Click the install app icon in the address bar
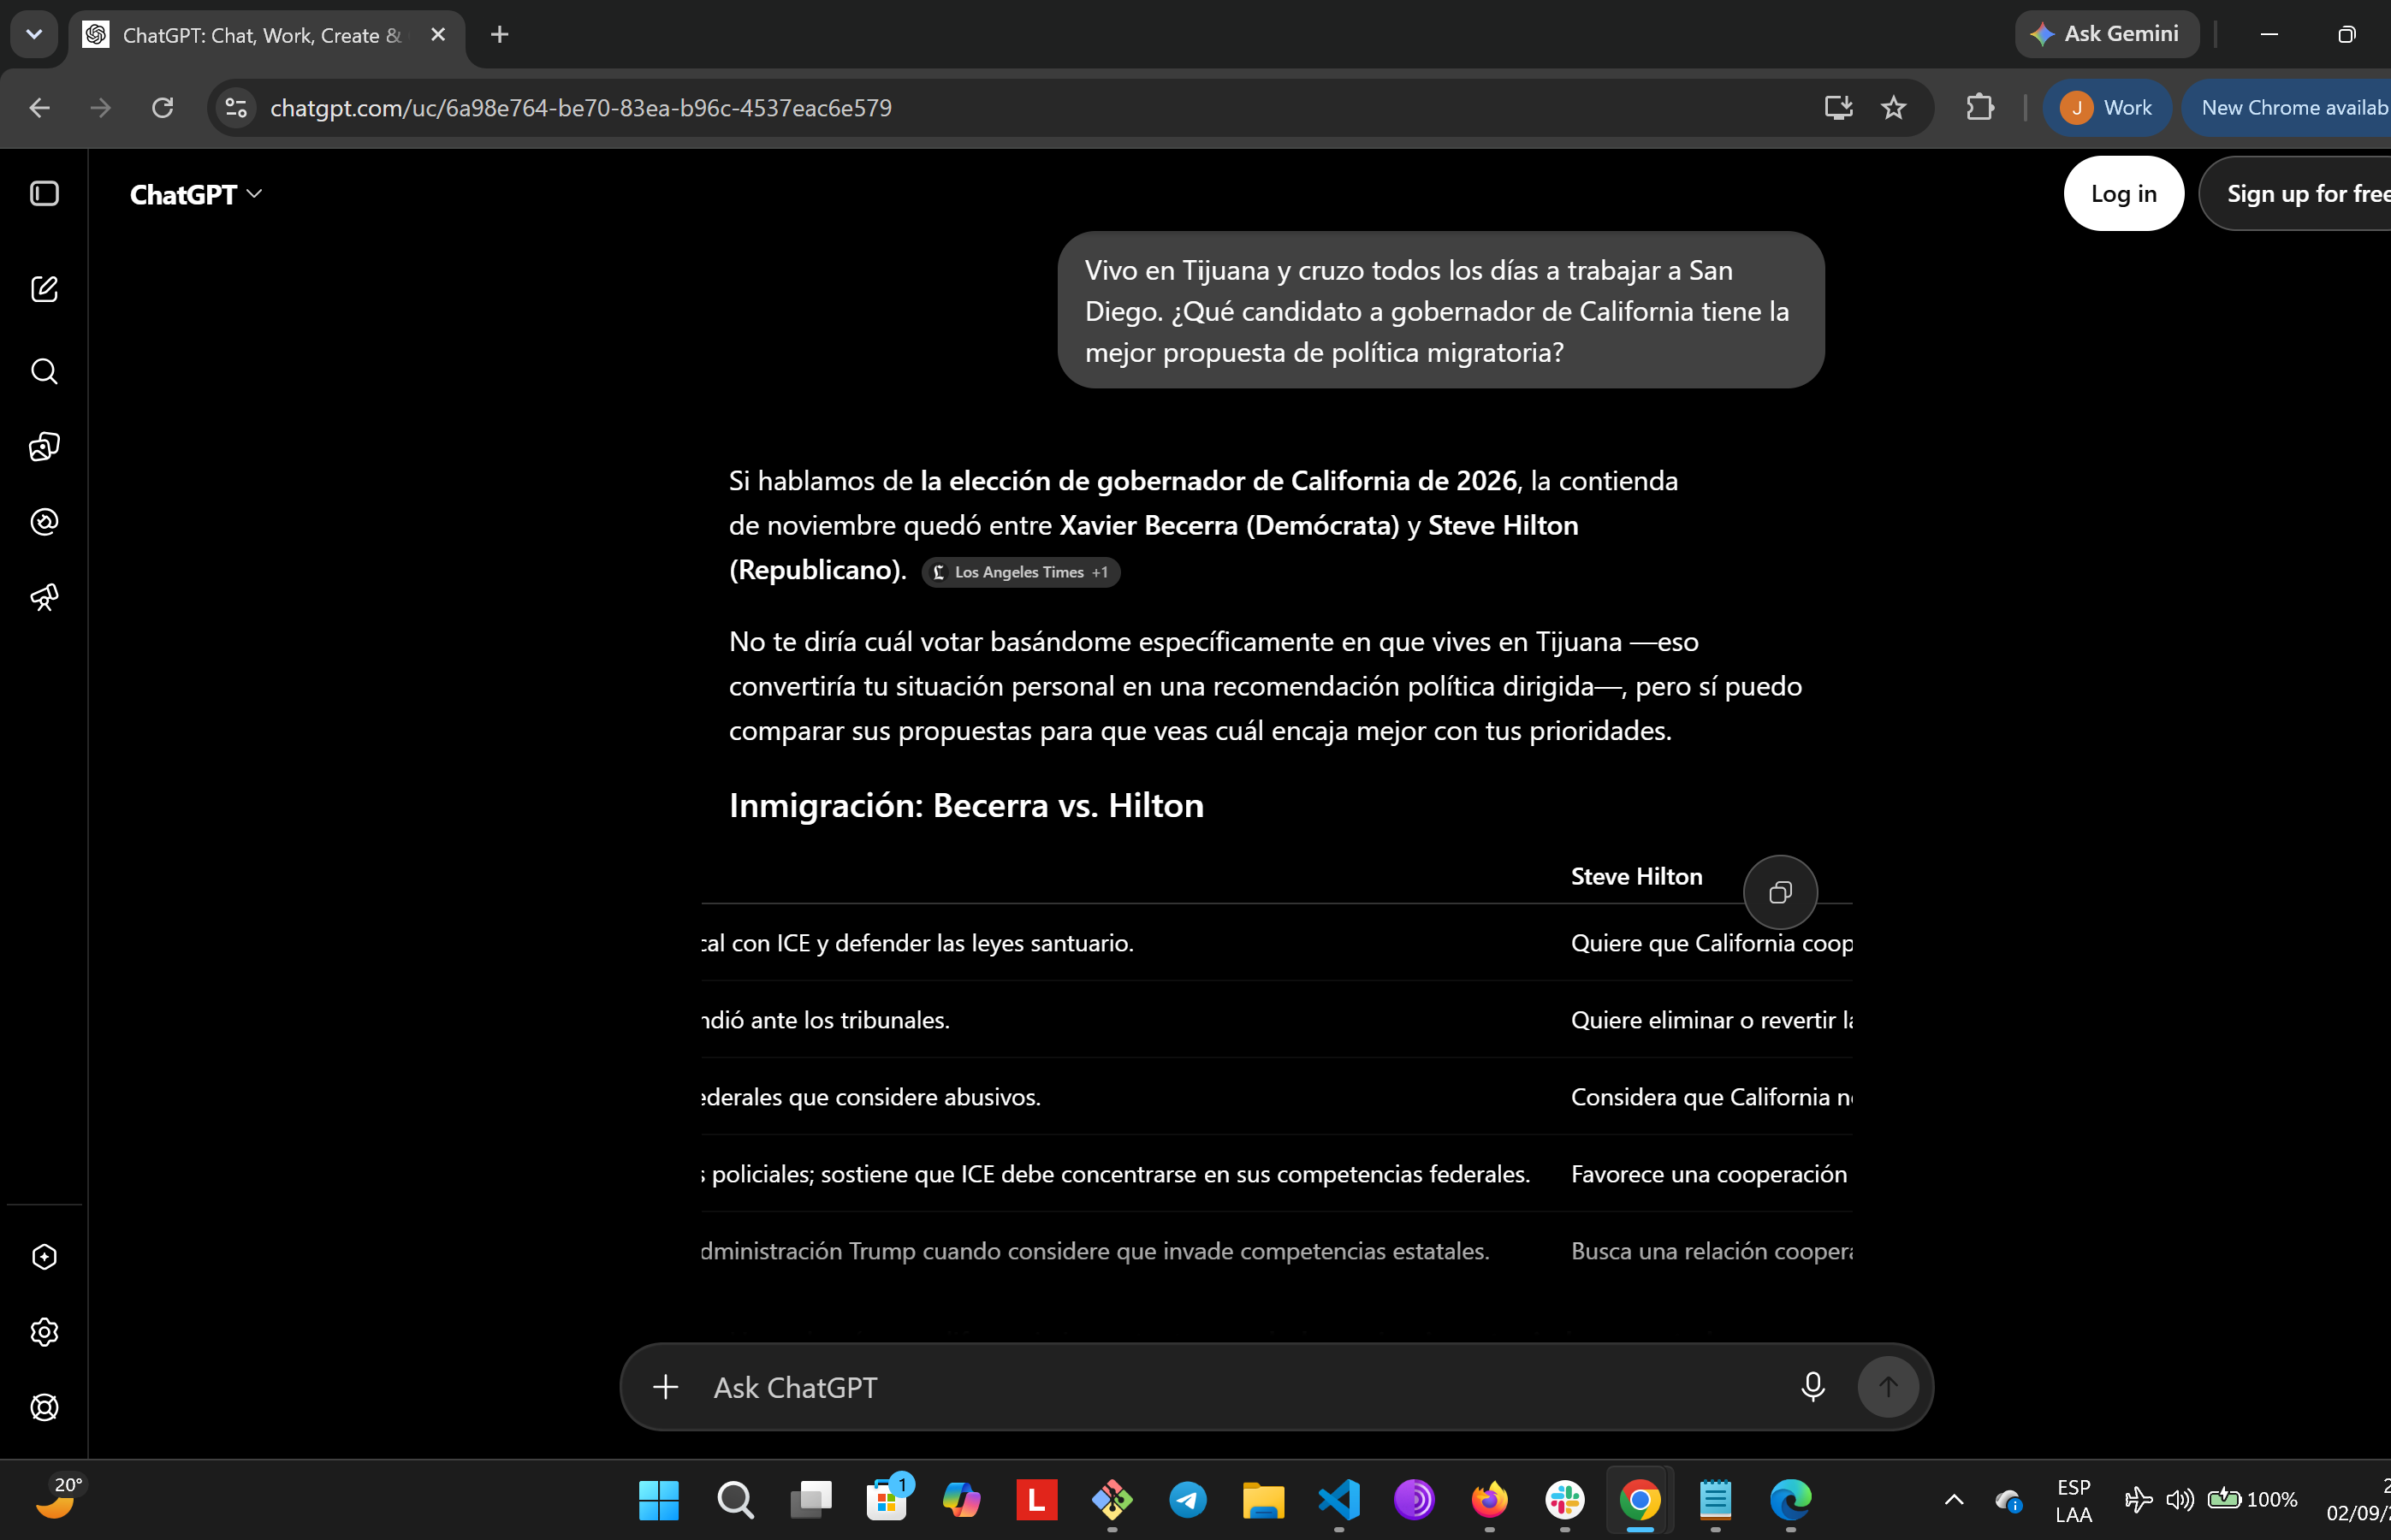The height and width of the screenshot is (1540, 2391). [x=1838, y=108]
